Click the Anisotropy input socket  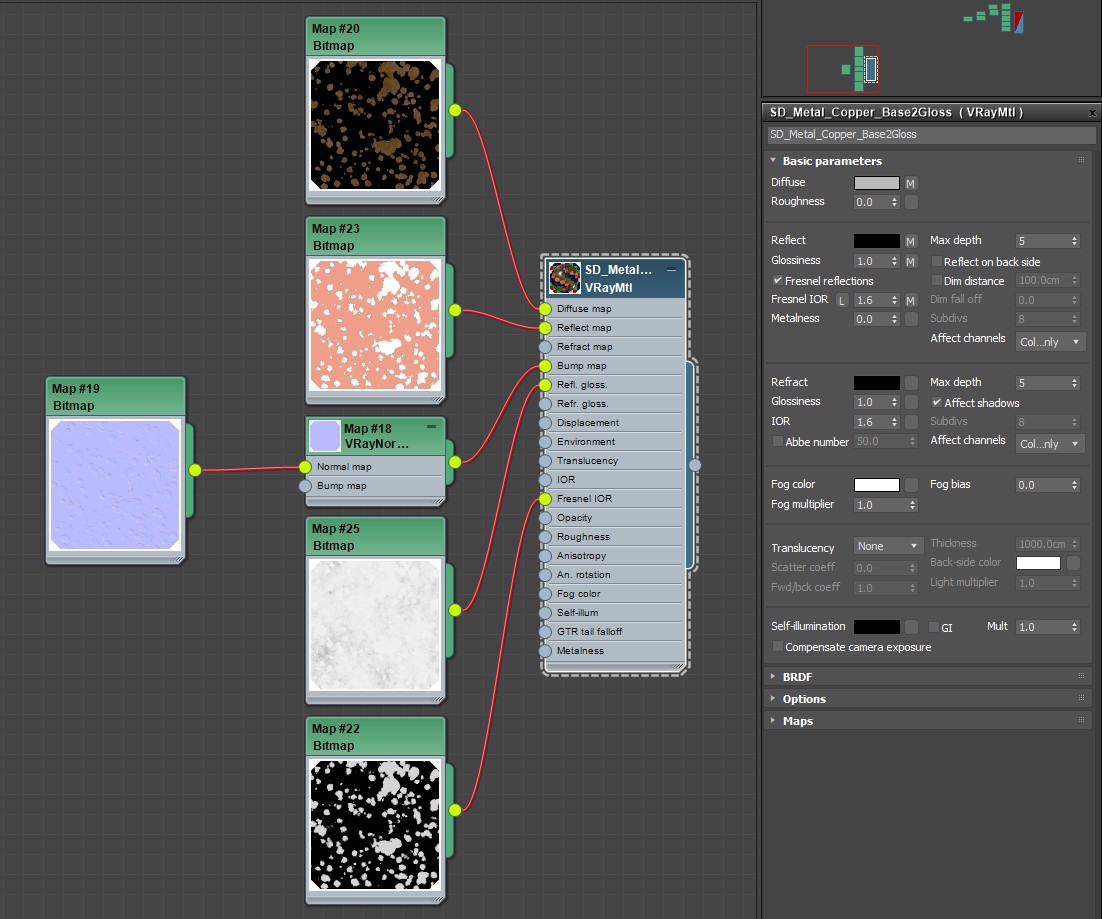click(545, 556)
